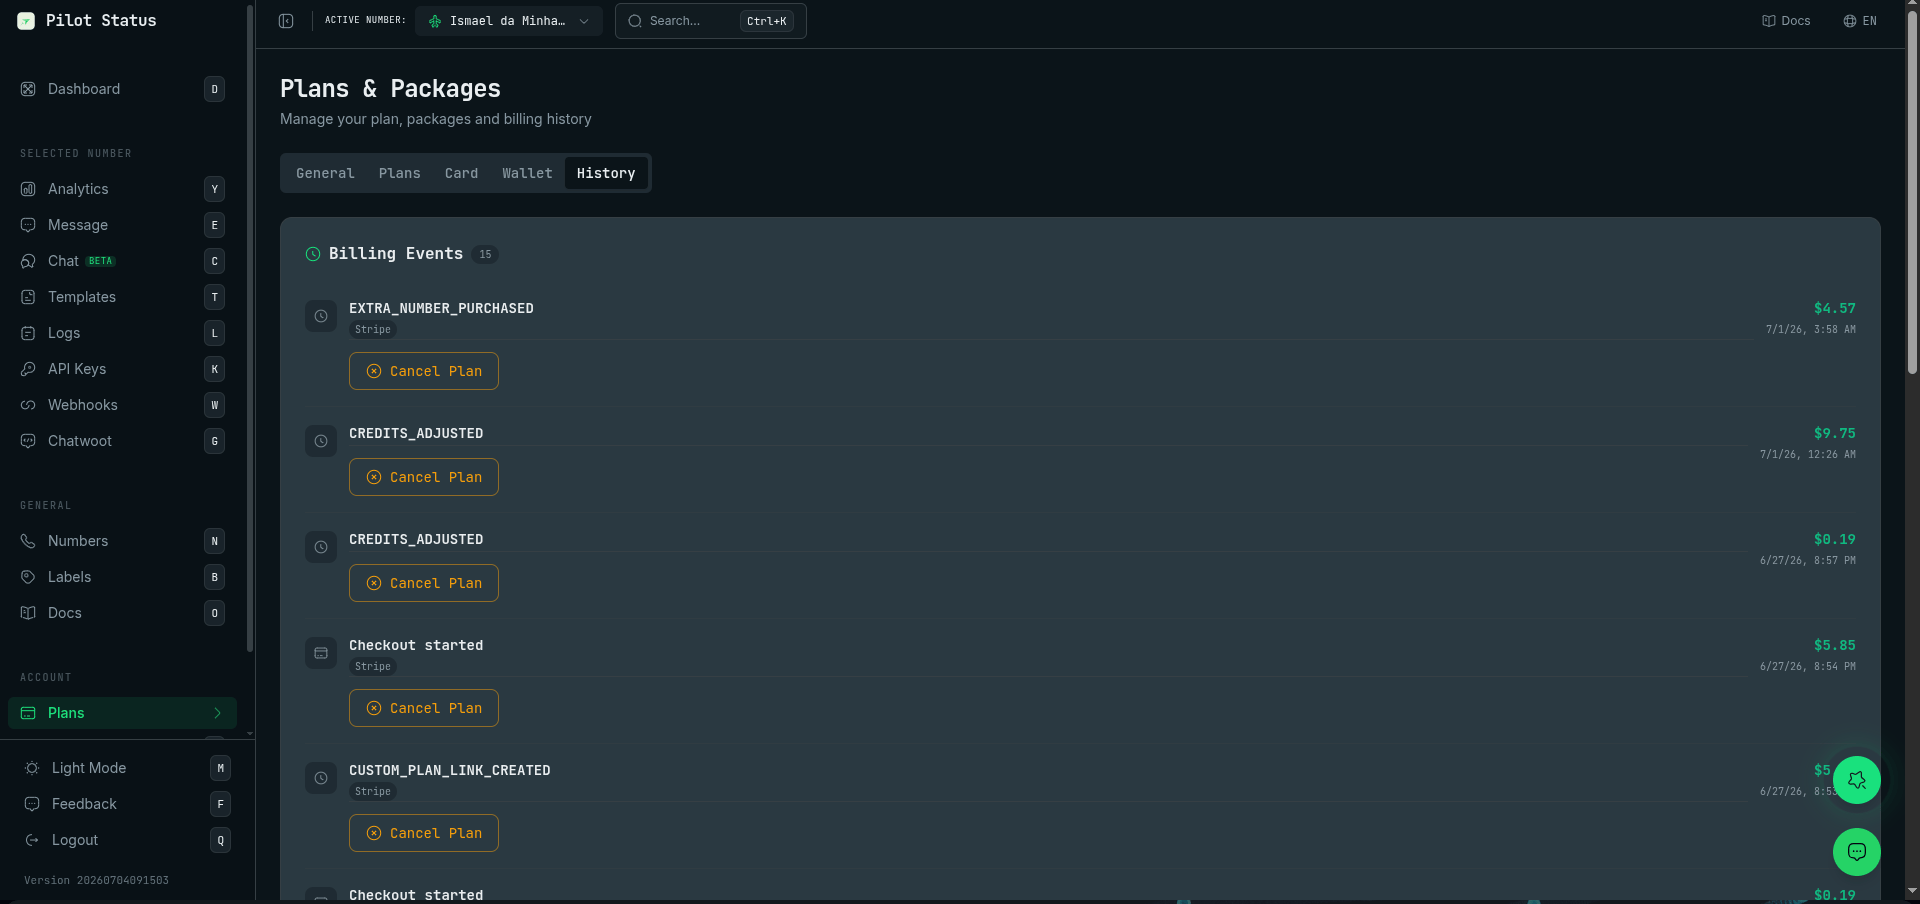Screen dimensions: 1920x904
Task: Click the Templates sidebar icon
Action: pyautogui.click(x=28, y=297)
